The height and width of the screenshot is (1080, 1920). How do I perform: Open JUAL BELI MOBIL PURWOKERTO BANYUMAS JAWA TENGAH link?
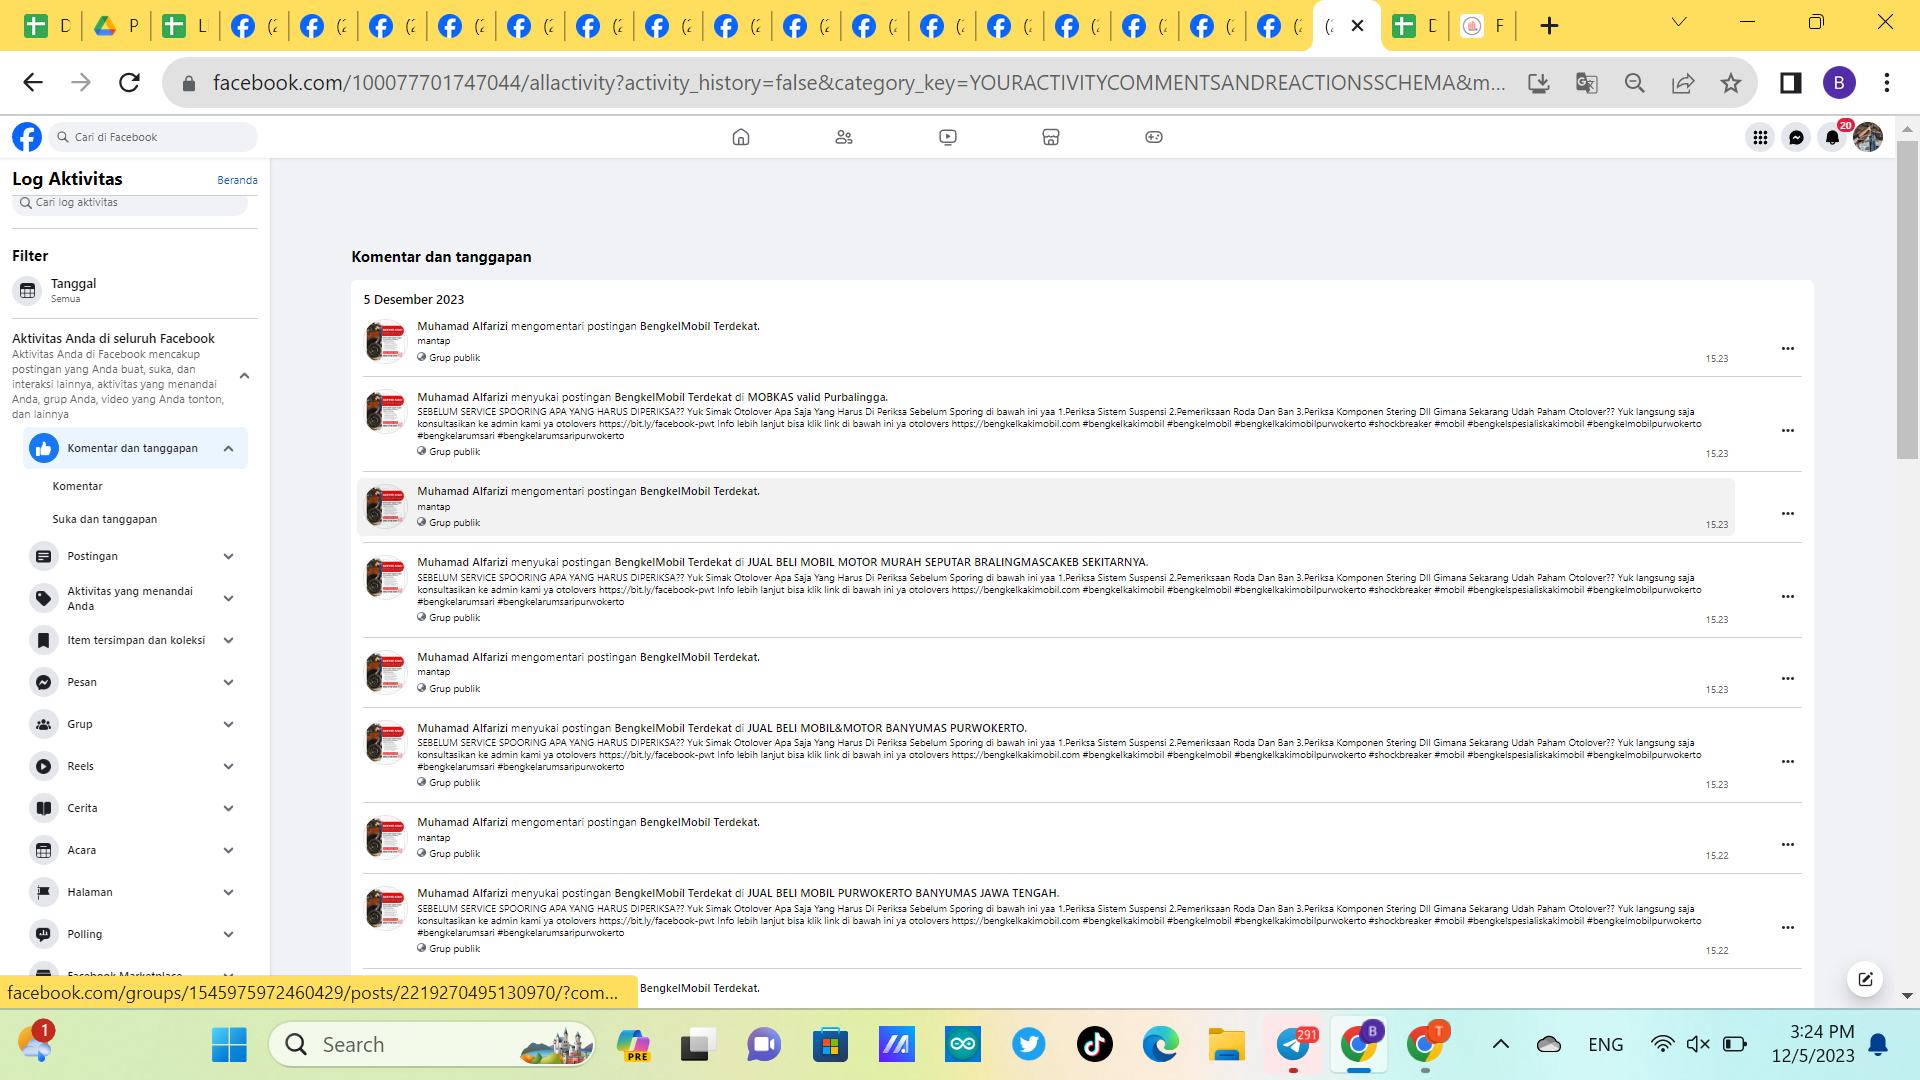tap(902, 893)
